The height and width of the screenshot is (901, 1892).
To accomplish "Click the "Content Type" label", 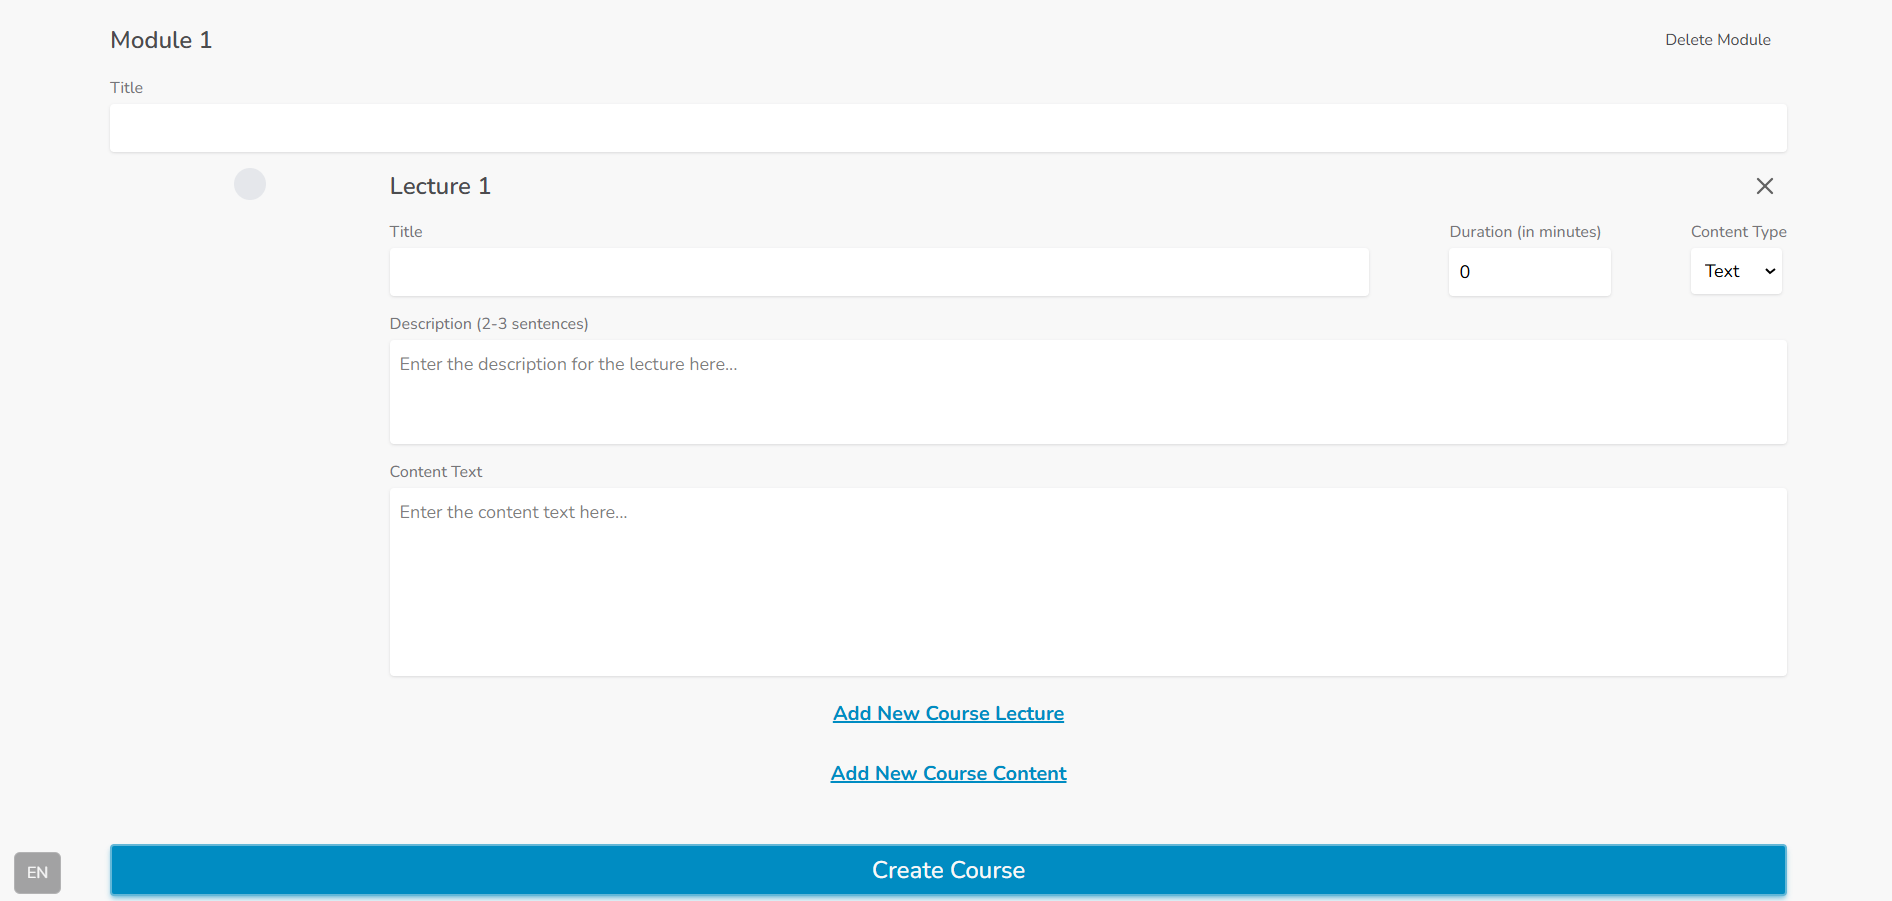I will (x=1737, y=232).
